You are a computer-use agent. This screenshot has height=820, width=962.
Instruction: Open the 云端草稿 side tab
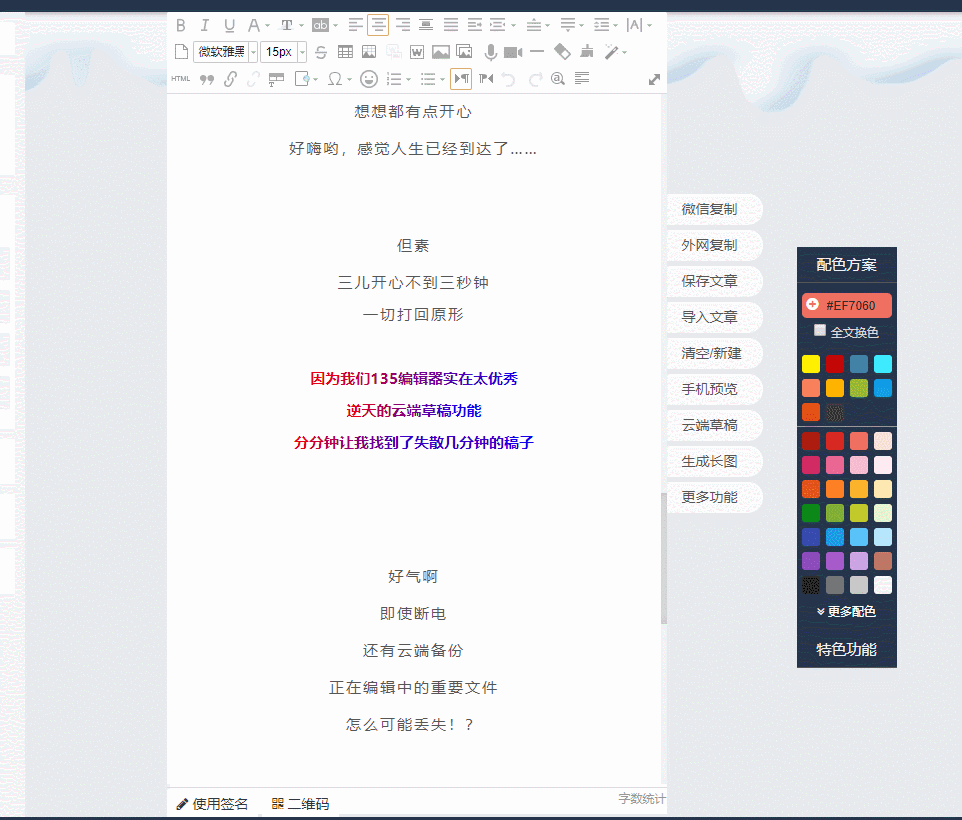tap(710, 425)
